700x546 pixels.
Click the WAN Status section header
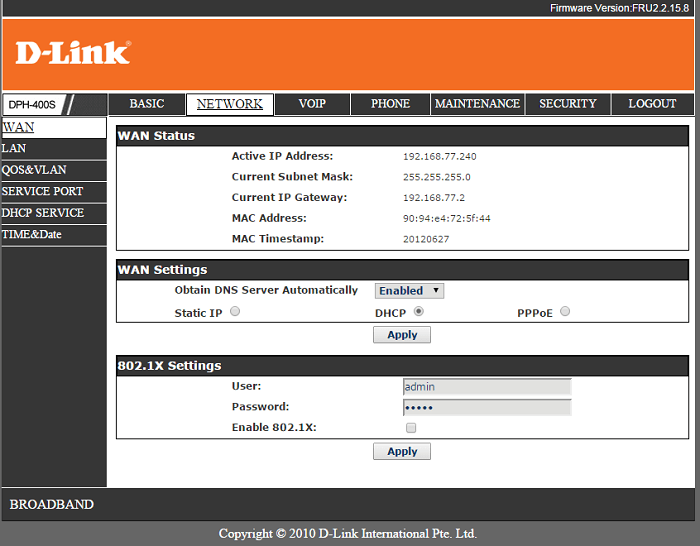pyautogui.click(x=402, y=136)
